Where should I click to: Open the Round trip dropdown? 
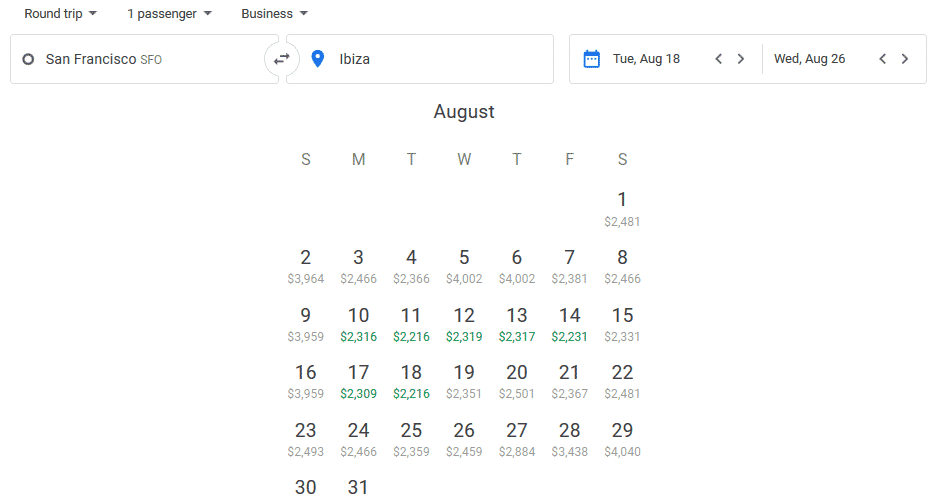point(60,14)
